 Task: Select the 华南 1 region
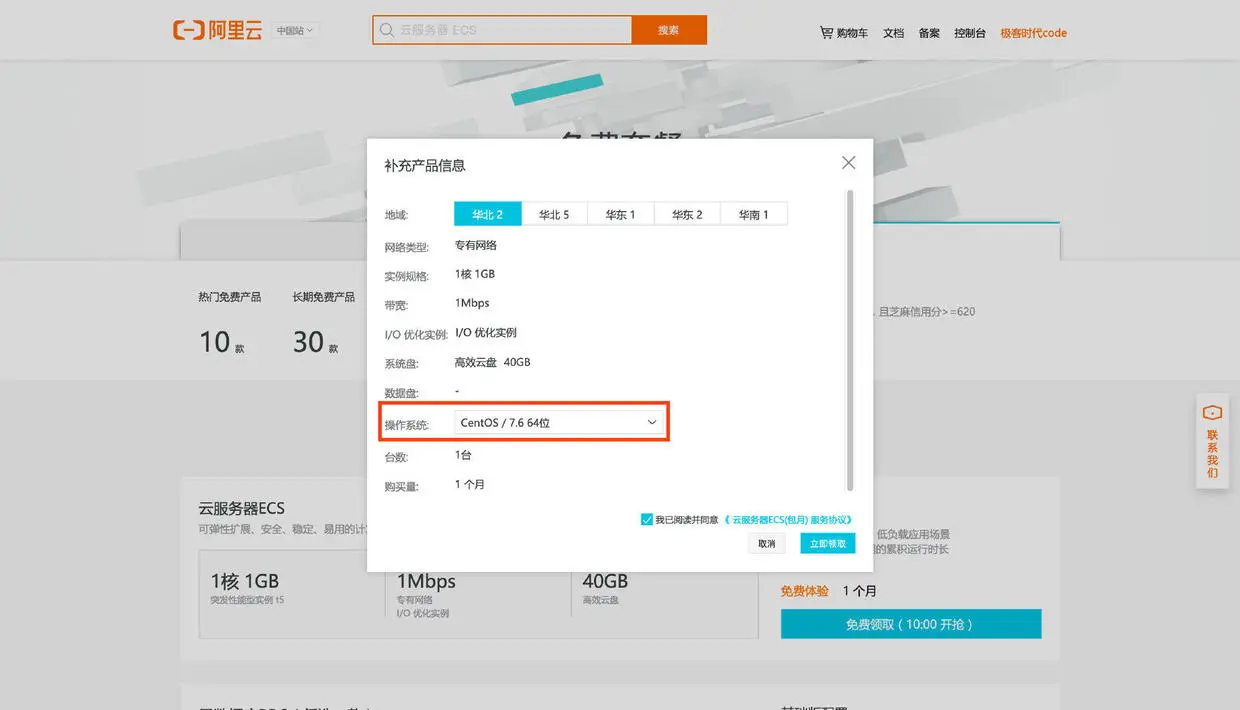[754, 214]
